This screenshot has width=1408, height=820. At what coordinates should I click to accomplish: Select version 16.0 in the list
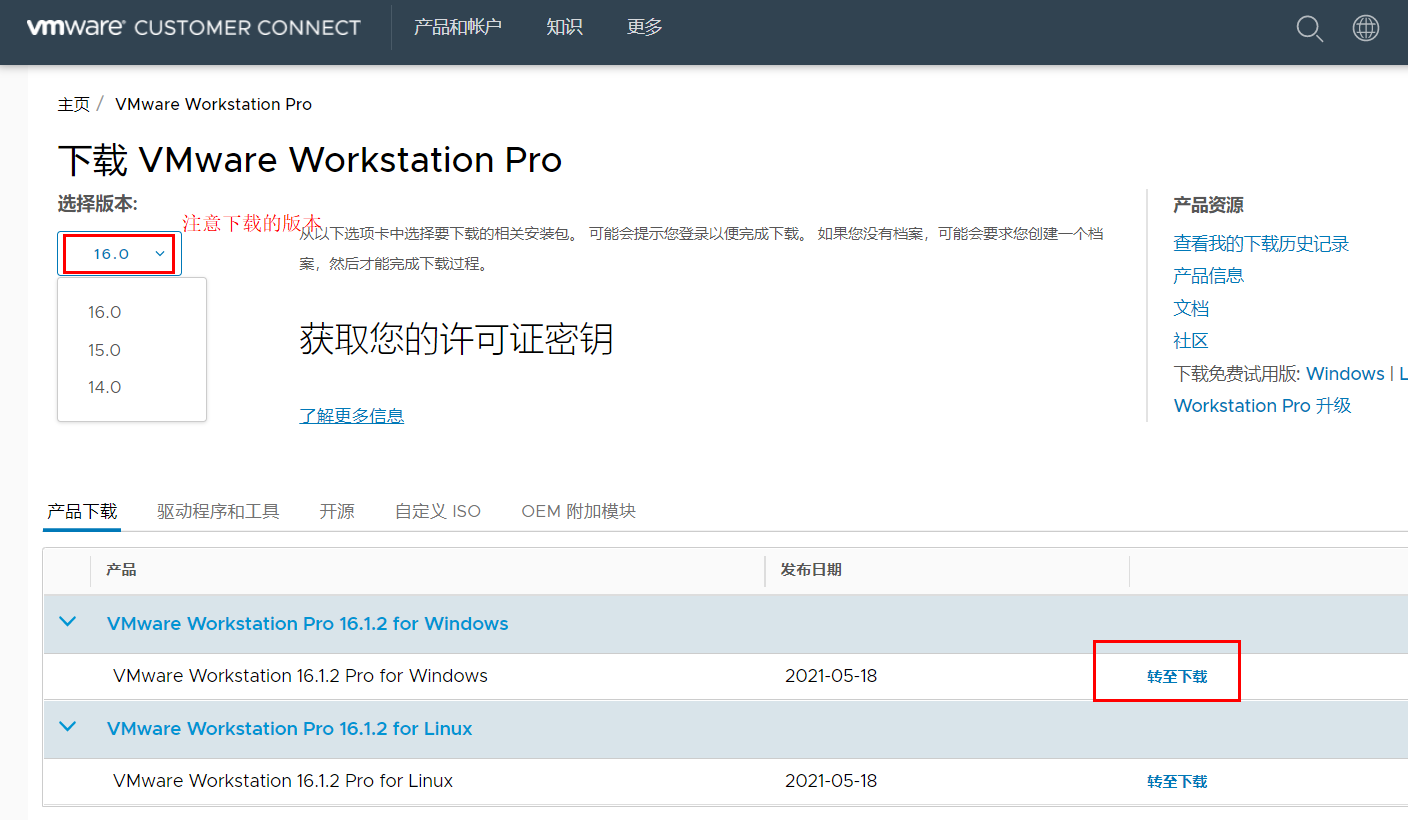pos(104,312)
